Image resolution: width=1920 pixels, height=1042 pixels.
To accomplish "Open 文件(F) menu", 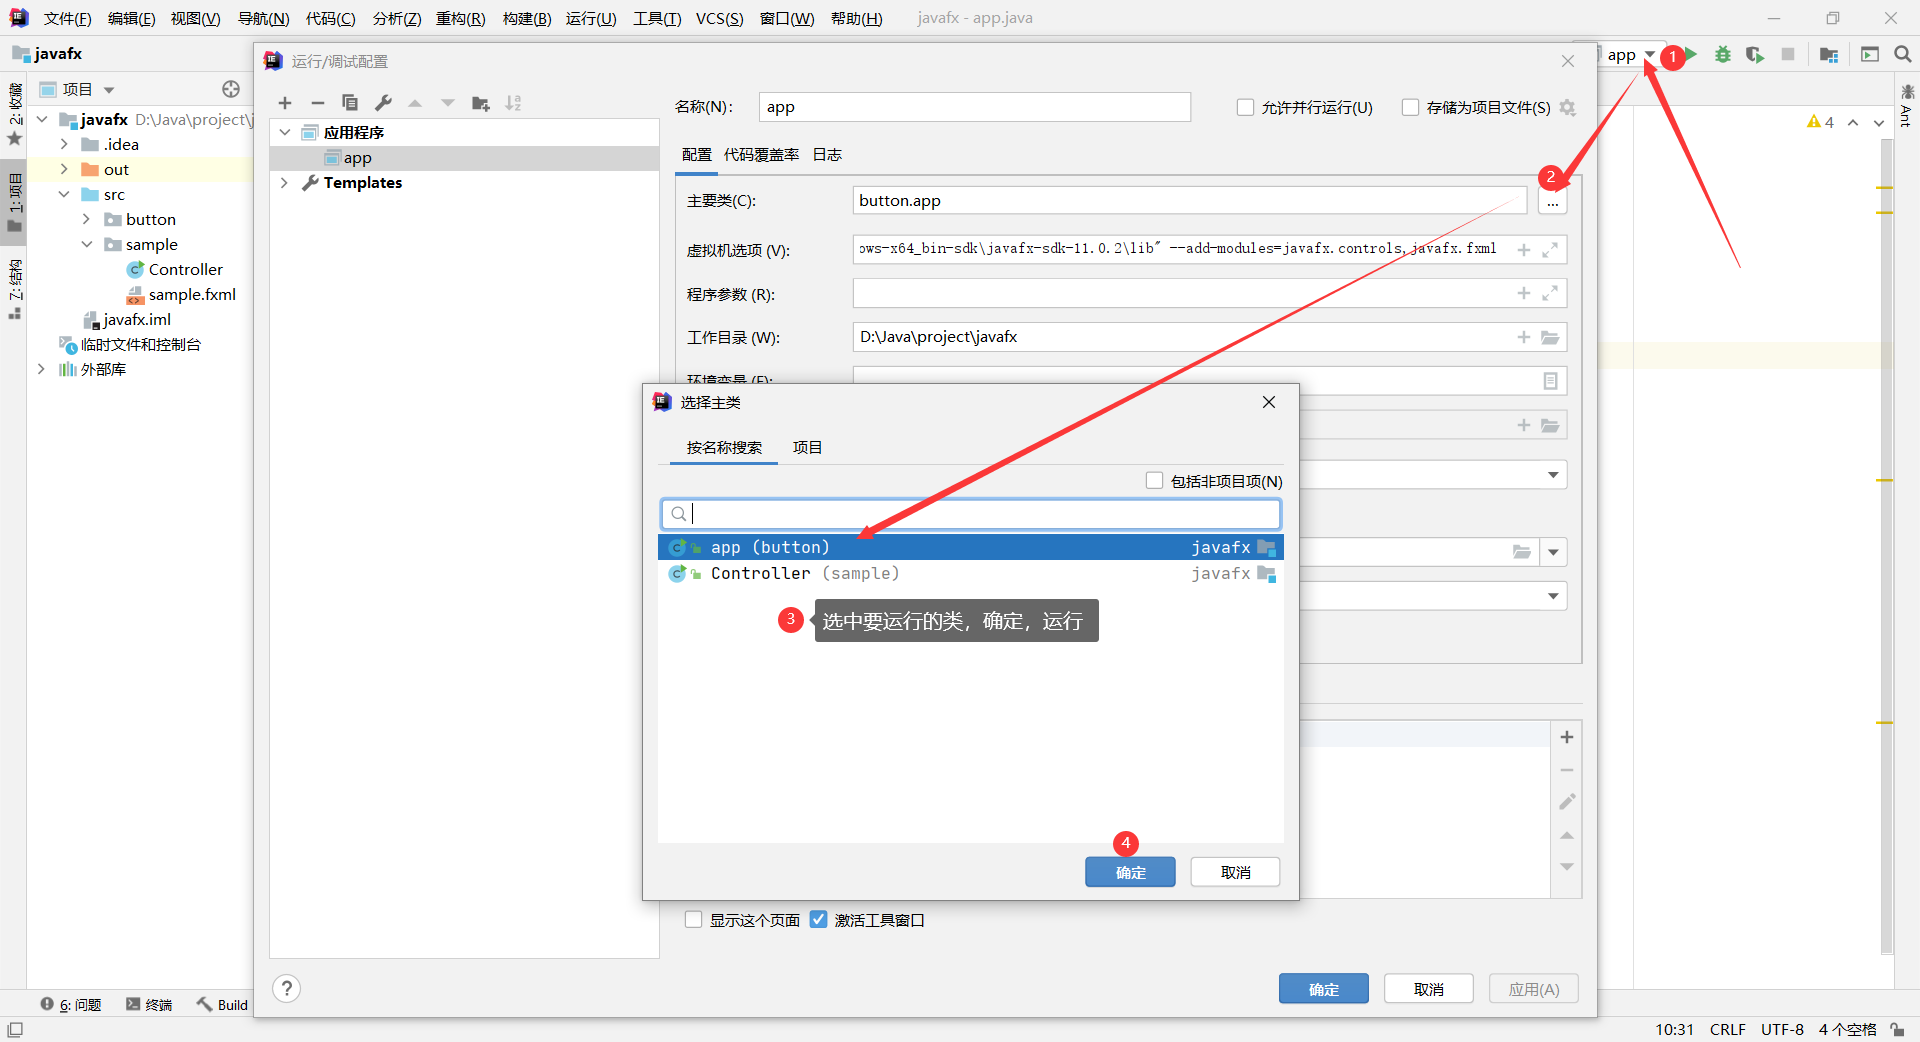I will pyautogui.click(x=67, y=19).
